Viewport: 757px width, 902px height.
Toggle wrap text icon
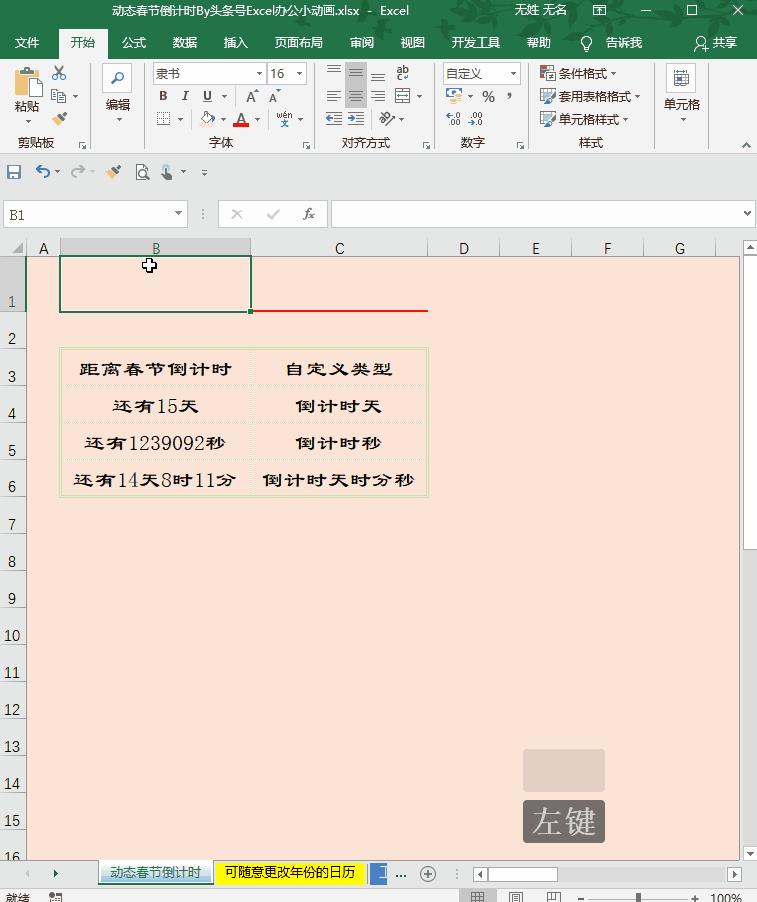coord(403,72)
